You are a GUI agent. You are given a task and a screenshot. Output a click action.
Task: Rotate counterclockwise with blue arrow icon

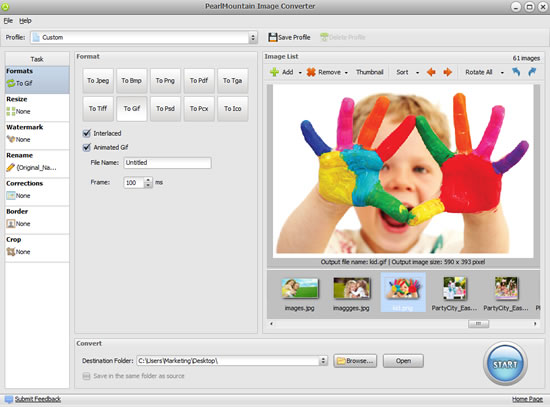(516, 72)
